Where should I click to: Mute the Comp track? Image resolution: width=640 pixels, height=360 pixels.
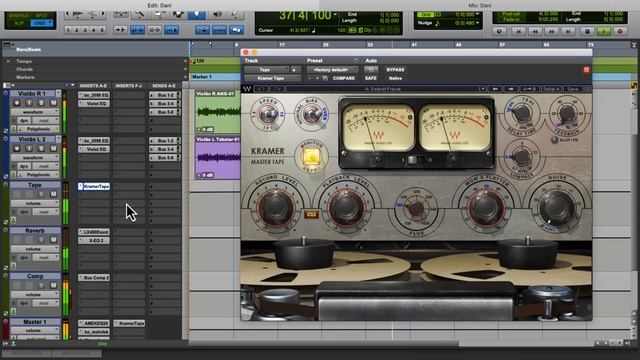coord(53,286)
